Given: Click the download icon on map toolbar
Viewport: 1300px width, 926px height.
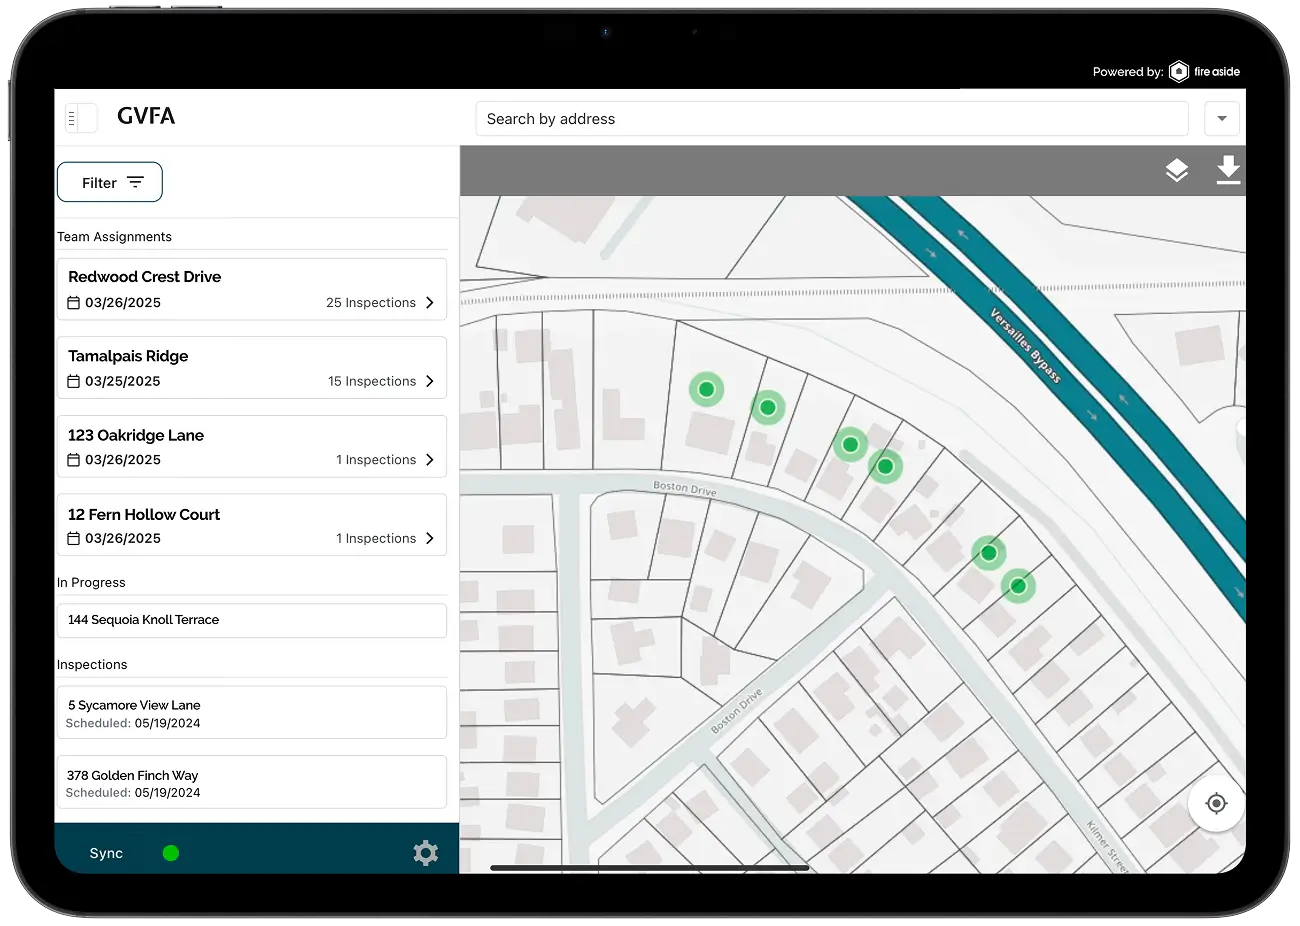Looking at the screenshot, I should pyautogui.click(x=1228, y=170).
